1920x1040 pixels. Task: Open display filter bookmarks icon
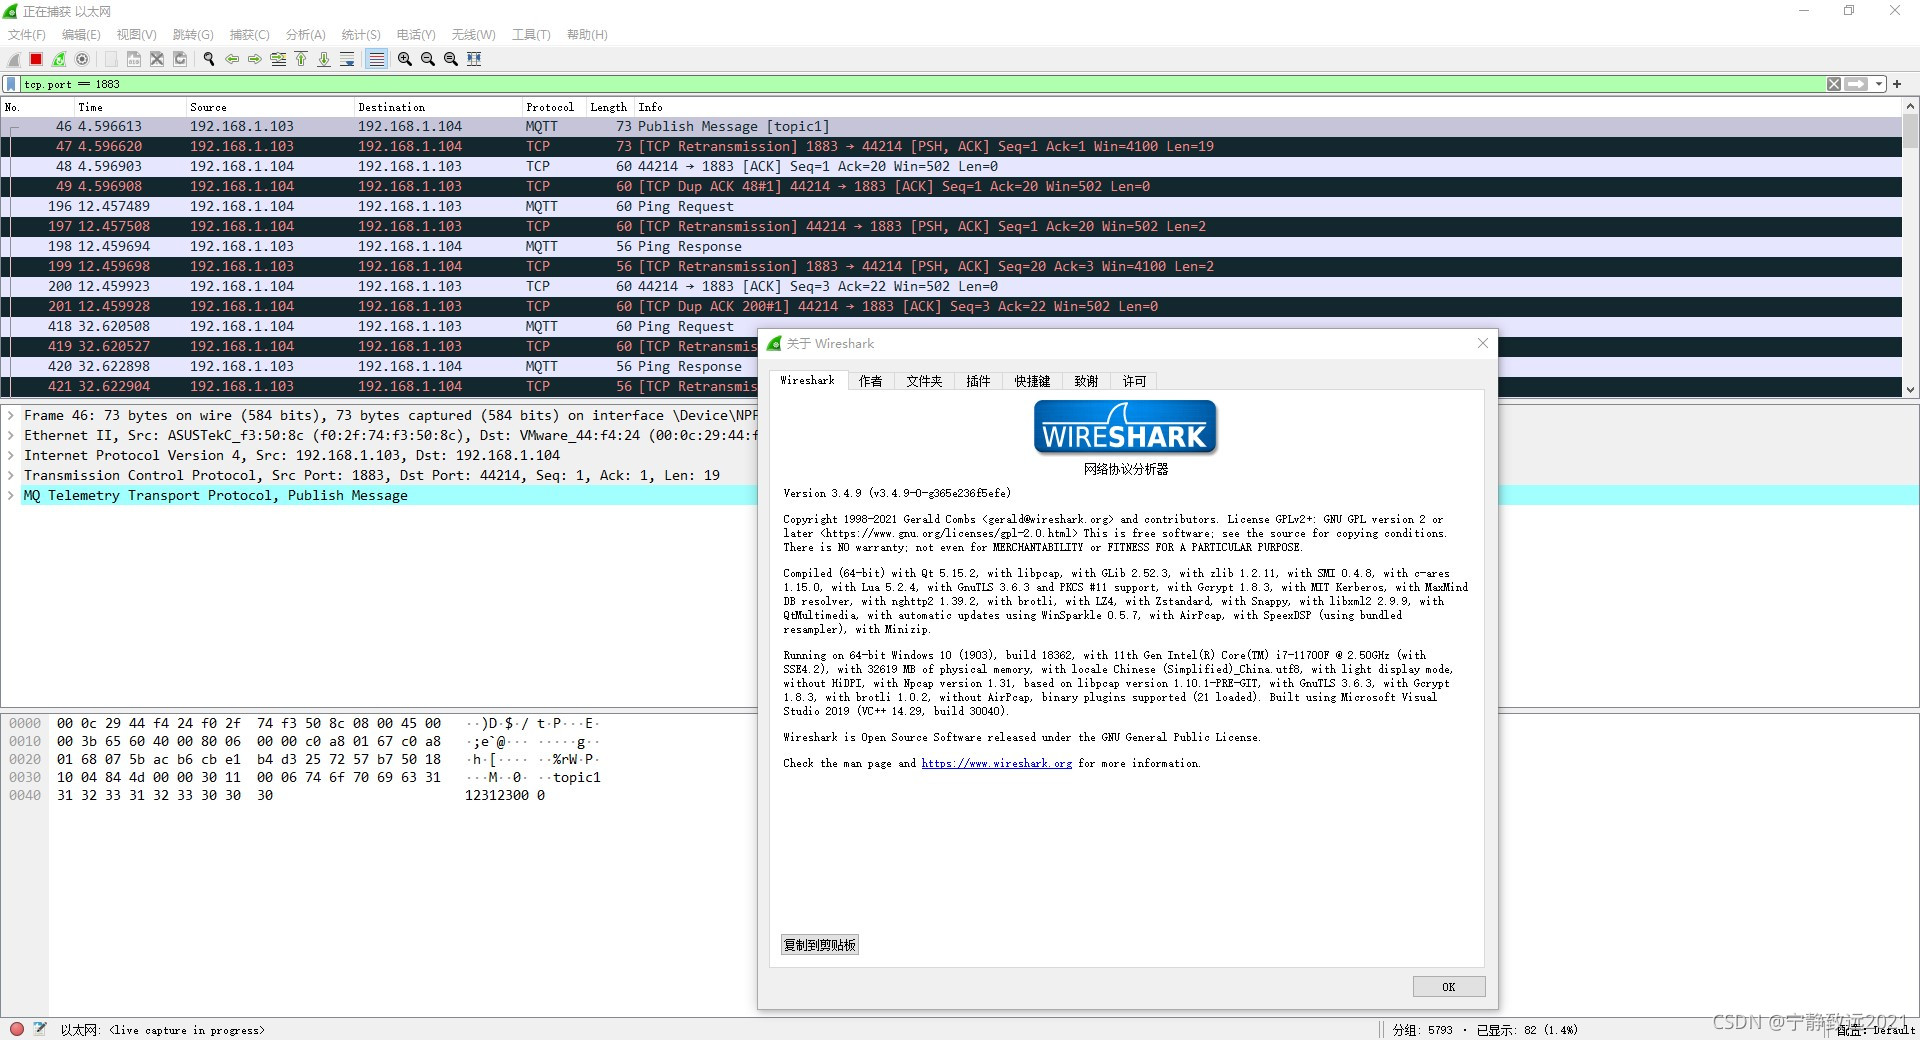[x=11, y=84]
